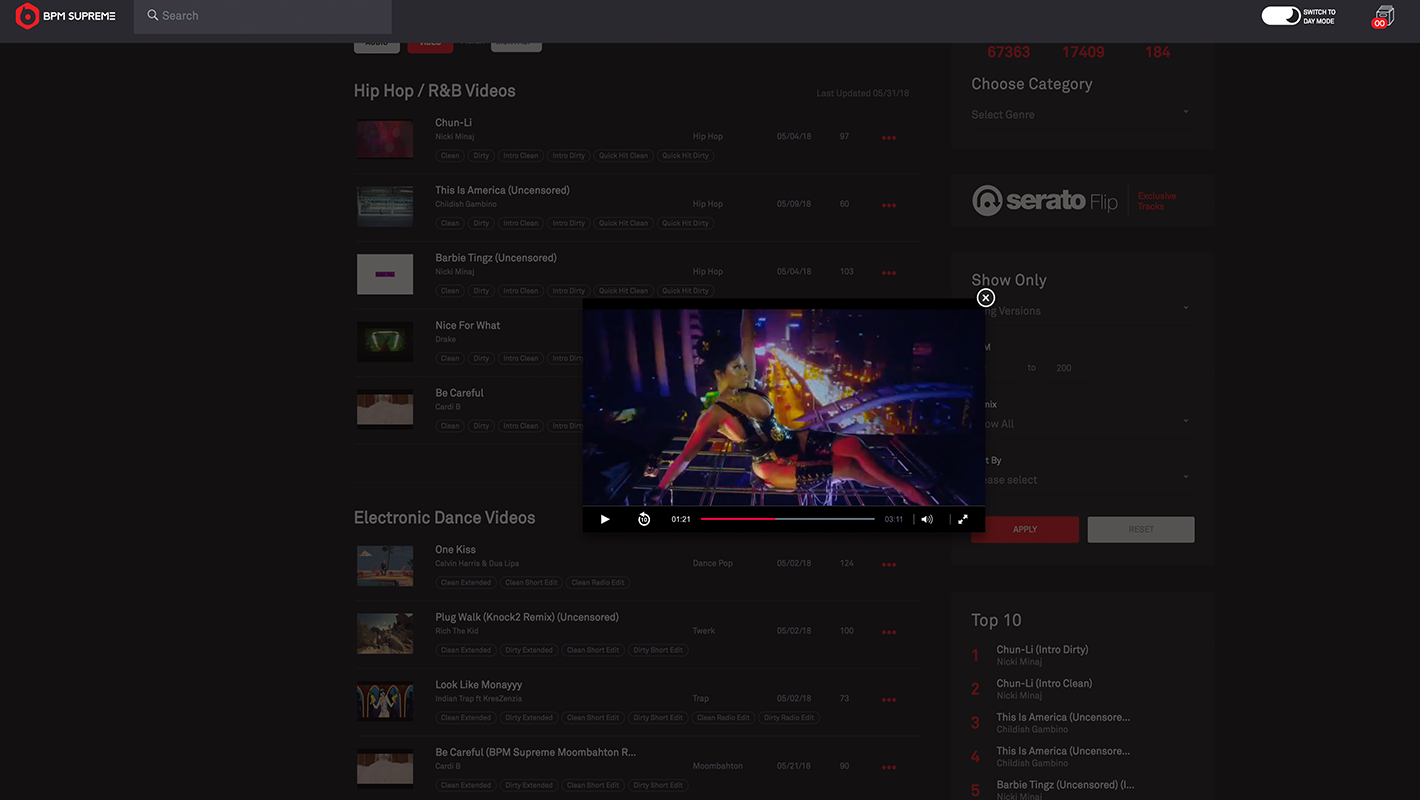Mute the video player volume
Screen dimensions: 1420x800
[x=927, y=519]
